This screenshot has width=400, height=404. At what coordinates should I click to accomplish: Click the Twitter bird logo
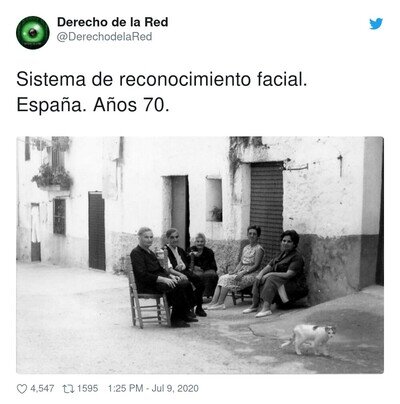(376, 24)
